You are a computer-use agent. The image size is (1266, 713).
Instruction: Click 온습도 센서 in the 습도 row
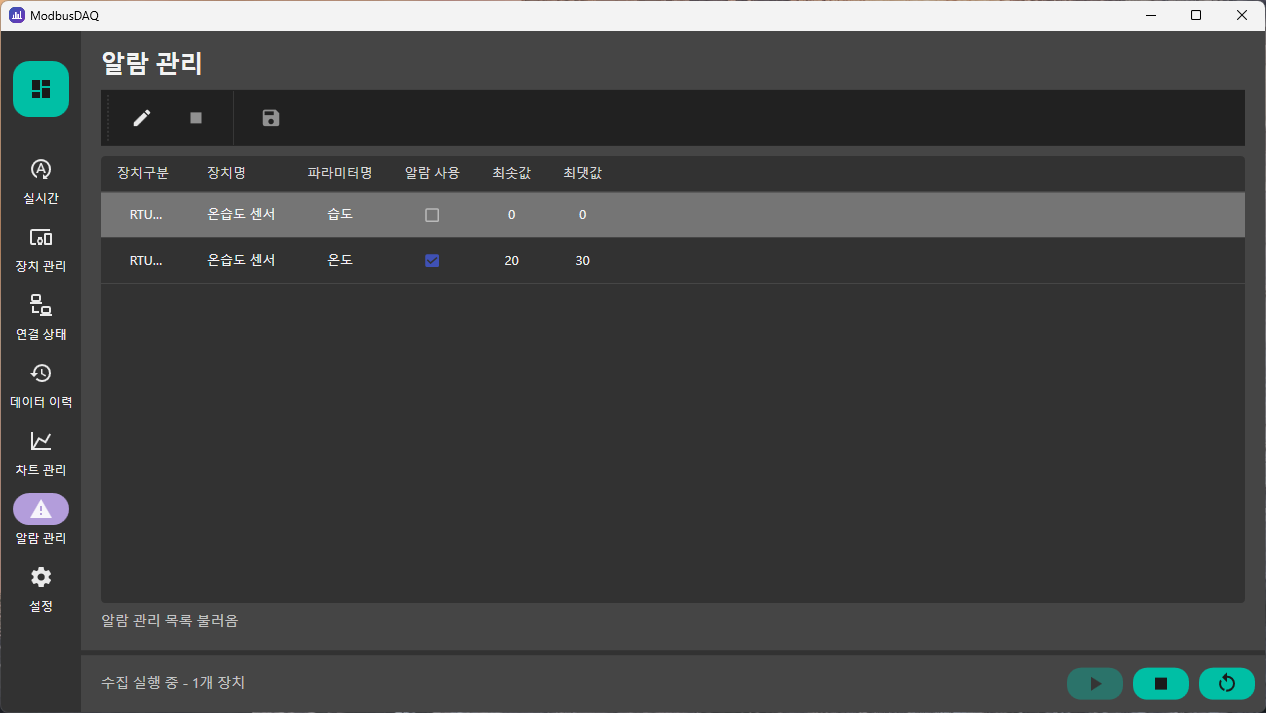coord(241,214)
